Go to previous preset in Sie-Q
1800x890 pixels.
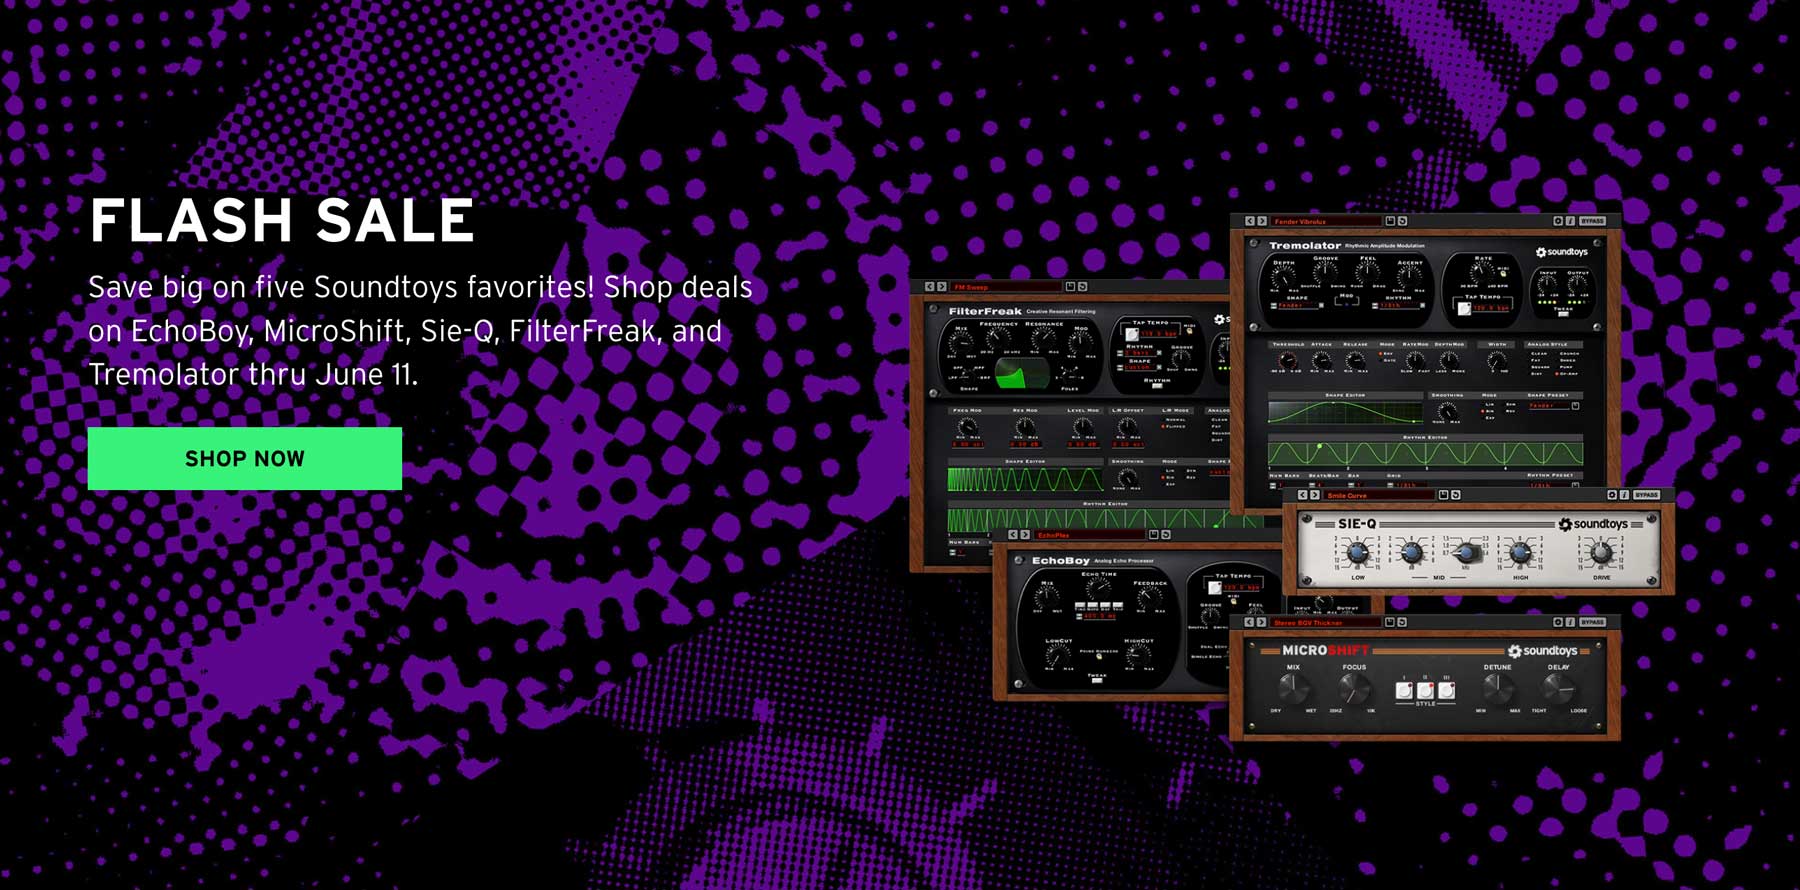tap(1303, 495)
